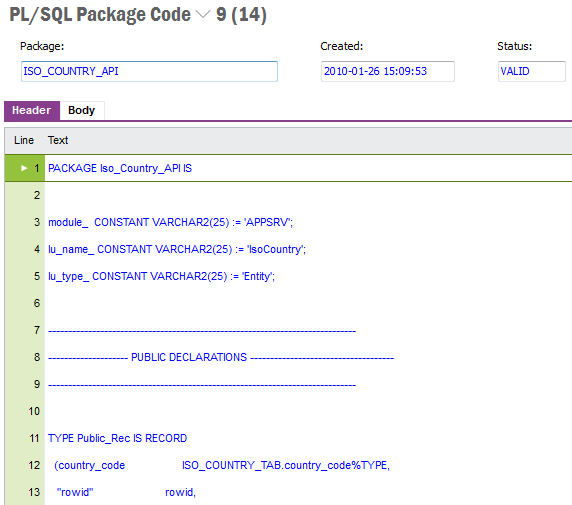This screenshot has width=572, height=505.
Task: Click the PL/SQL Package Code title text
Action: (x=100, y=15)
